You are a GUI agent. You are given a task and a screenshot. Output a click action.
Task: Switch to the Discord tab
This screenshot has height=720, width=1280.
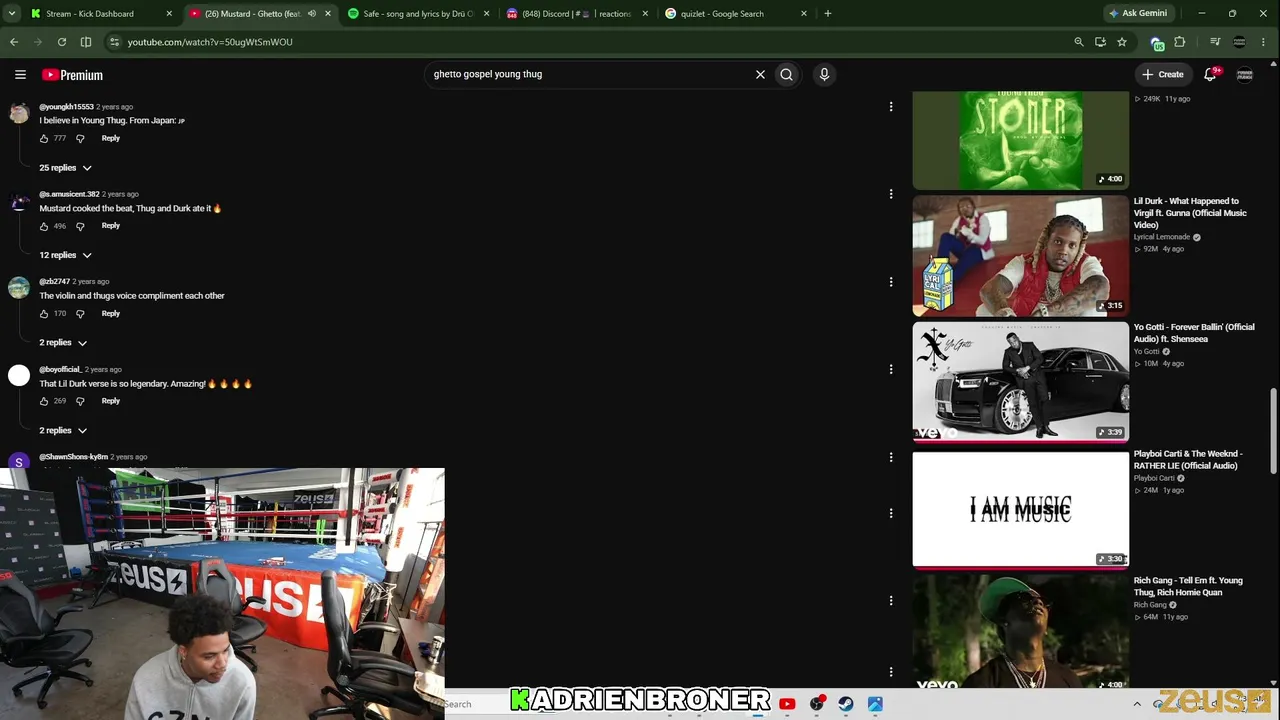[576, 14]
